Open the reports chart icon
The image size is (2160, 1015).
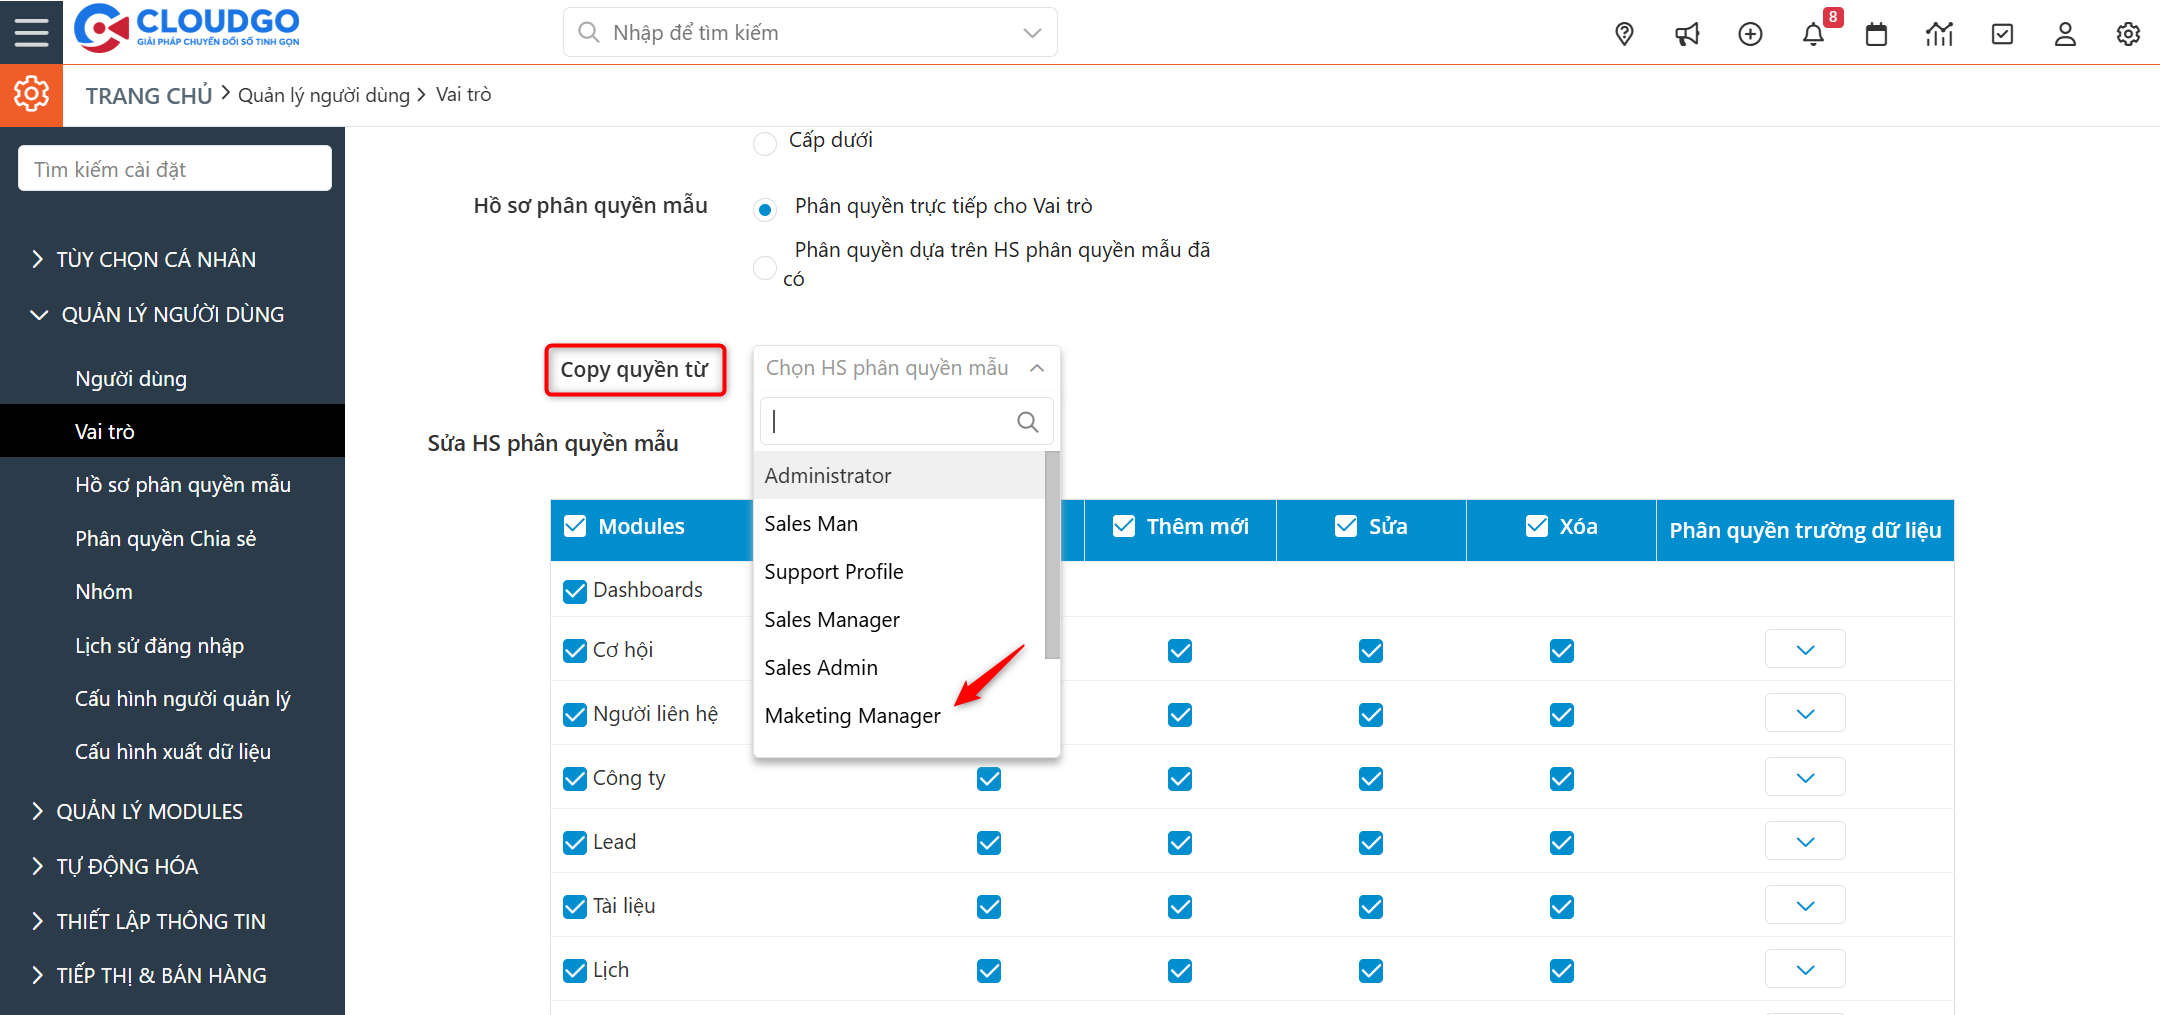[1939, 34]
